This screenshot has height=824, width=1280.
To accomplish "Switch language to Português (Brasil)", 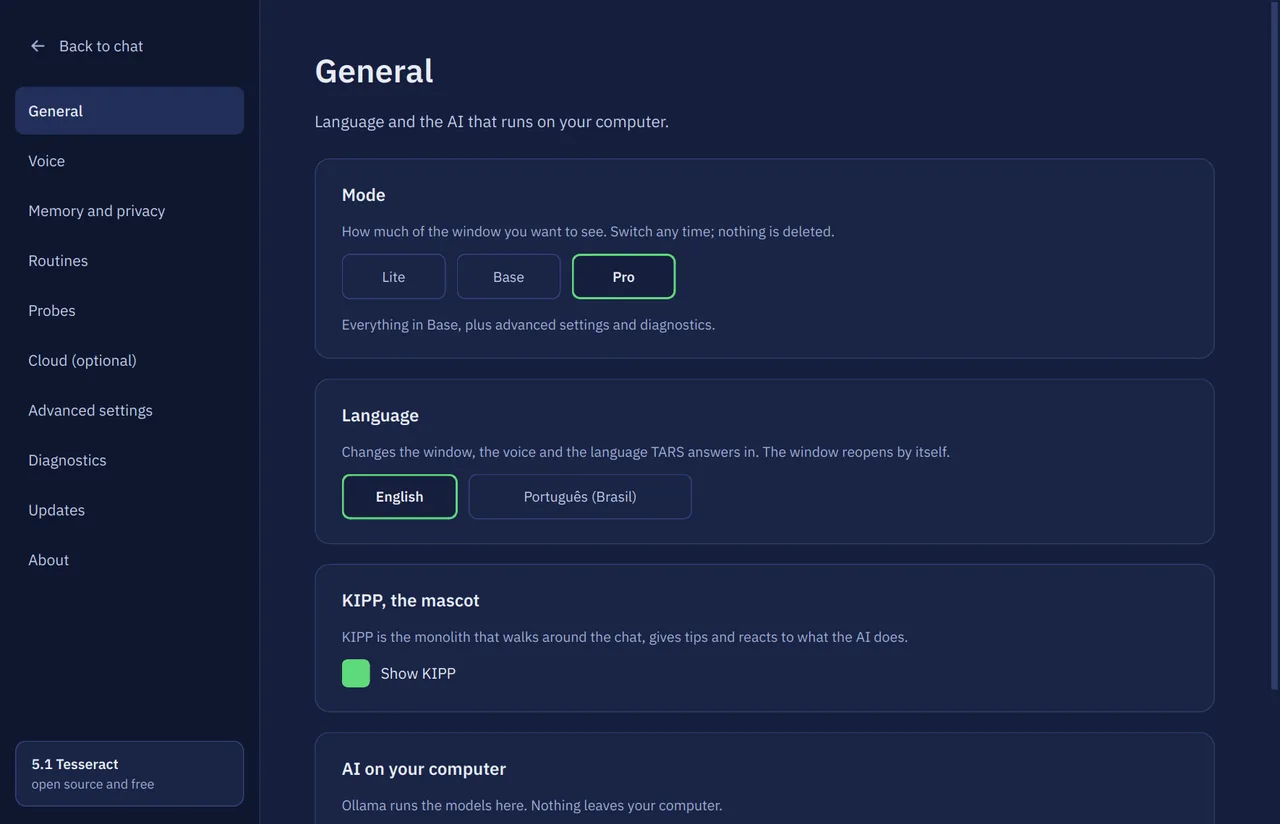I will (580, 497).
